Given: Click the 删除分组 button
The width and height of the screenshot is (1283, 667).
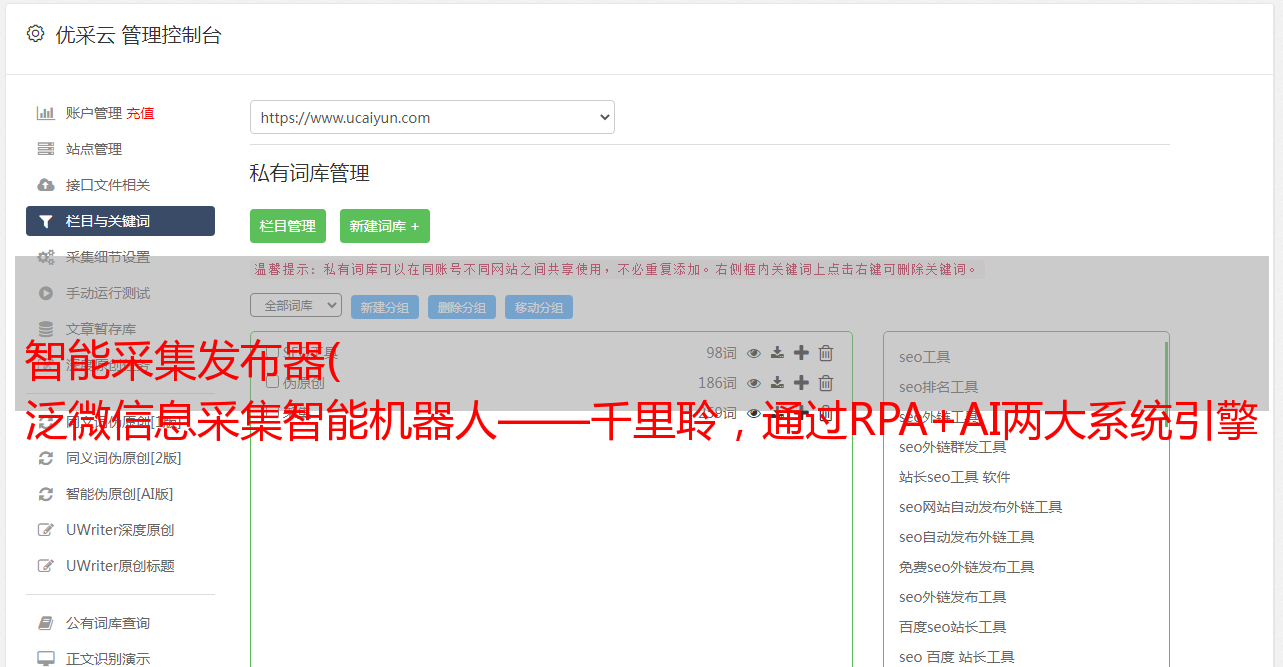Looking at the screenshot, I should (x=462, y=307).
